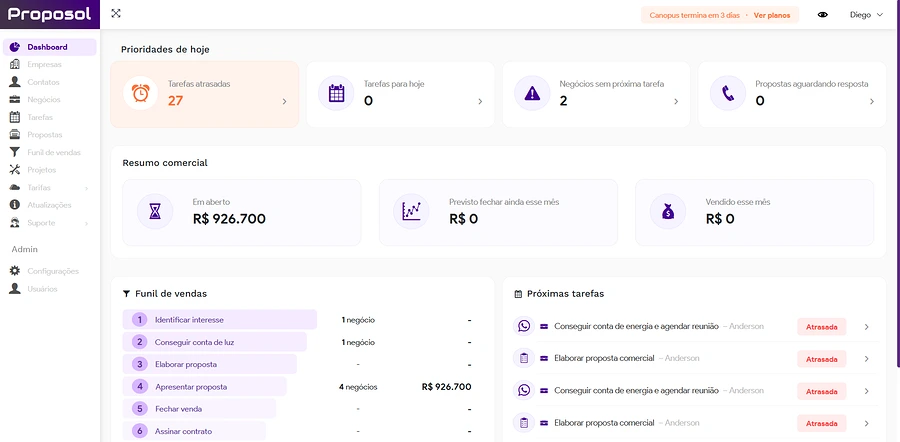Viewport: 900px width, 442px height.
Task: Select funnel stage 1 Identificar interesse
Action: [x=220, y=320]
